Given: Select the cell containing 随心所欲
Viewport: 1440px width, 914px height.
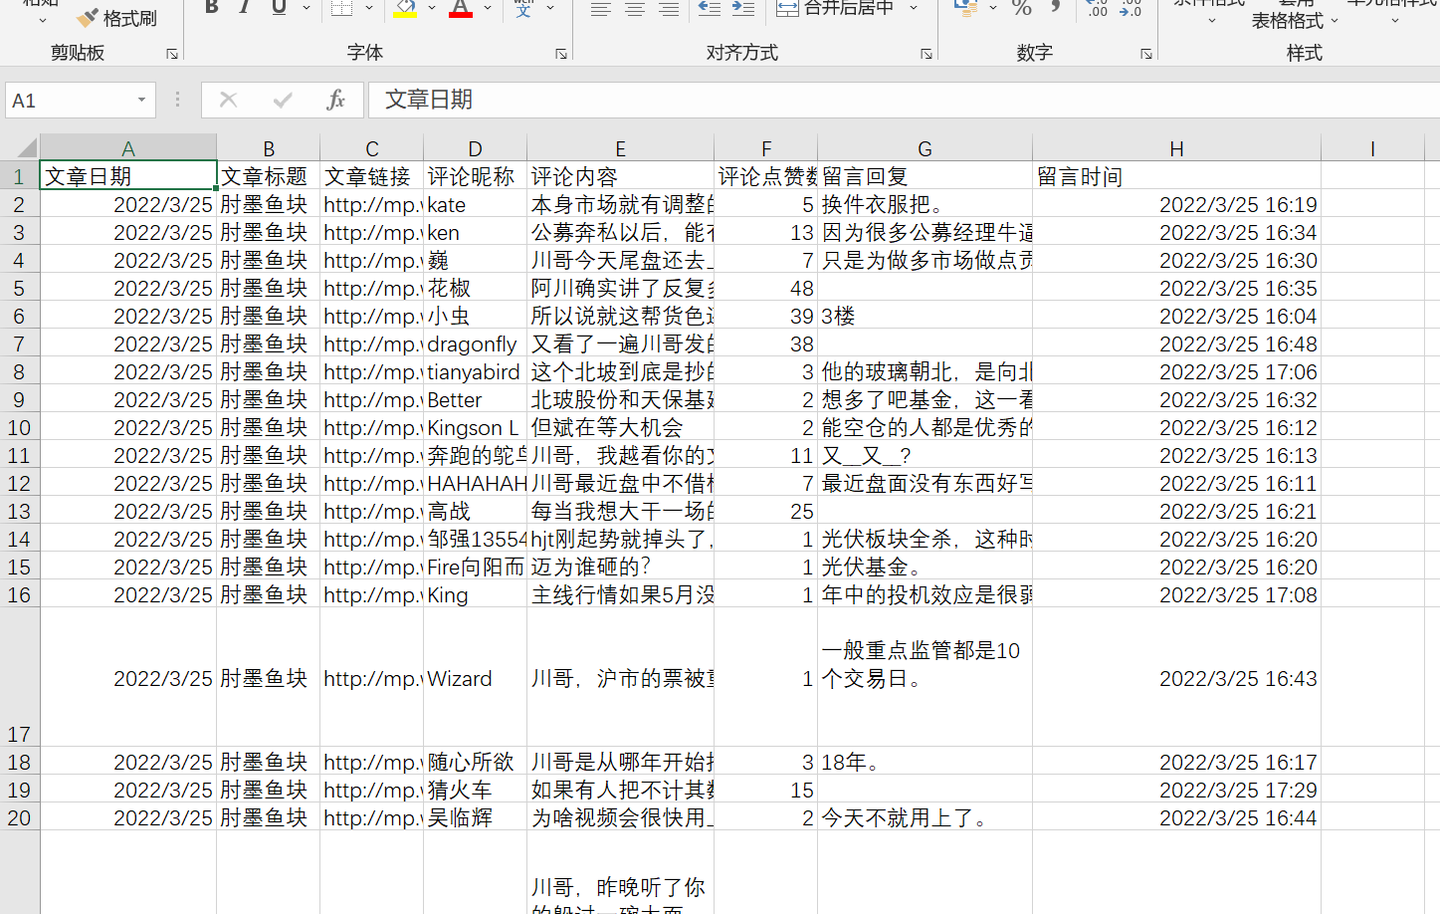Looking at the screenshot, I should click(x=475, y=762).
